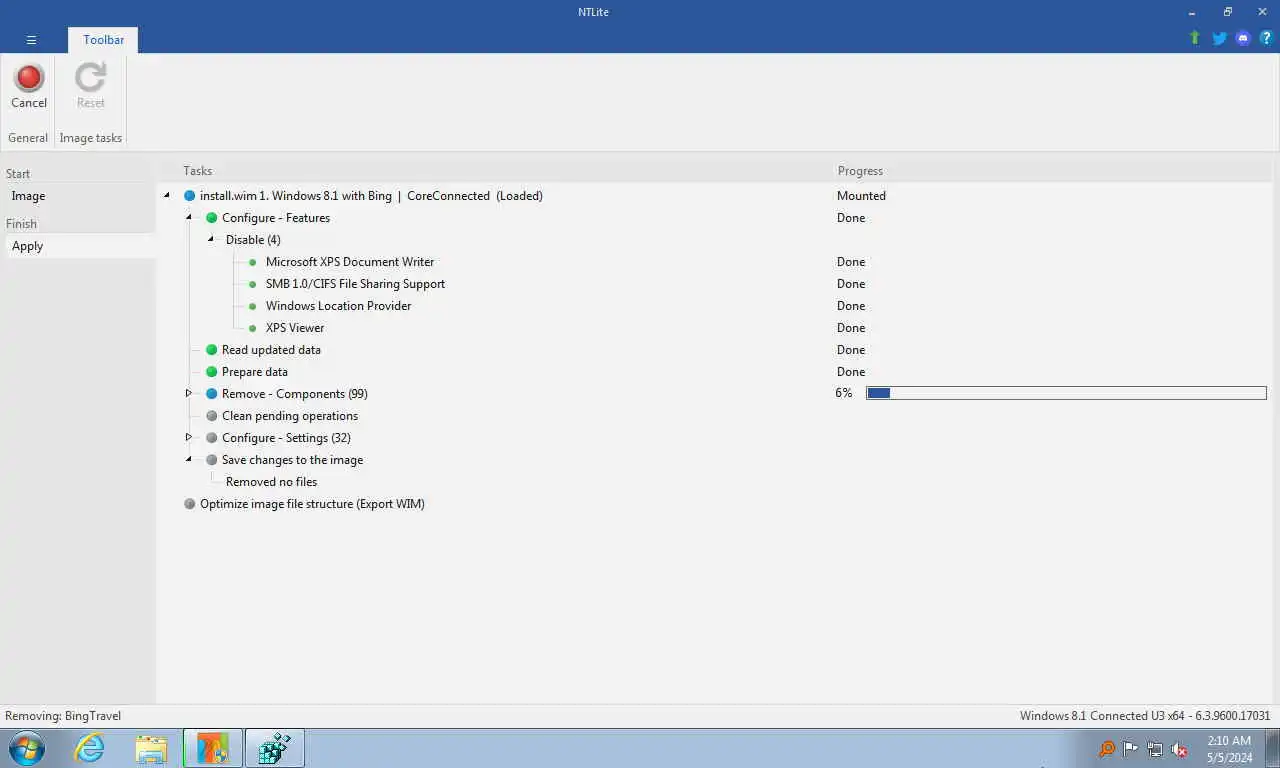Click the greyed Reset arrow icon
The height and width of the screenshot is (768, 1280).
(x=90, y=77)
